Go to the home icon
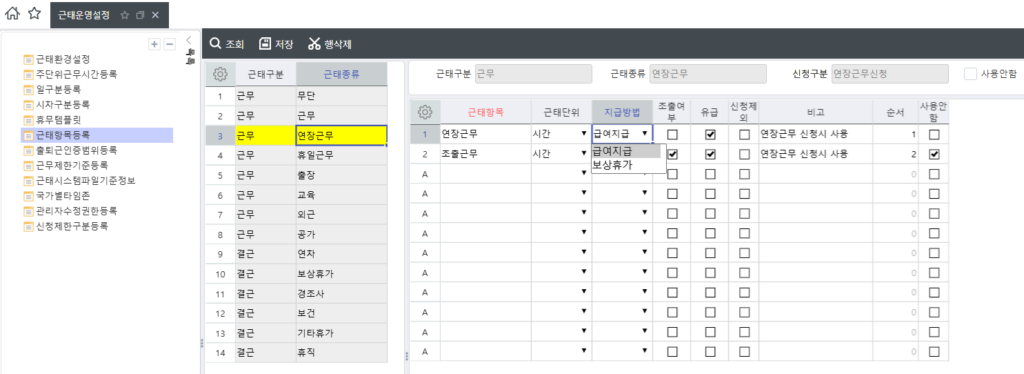This screenshot has width=1024, height=374. pos(12,14)
